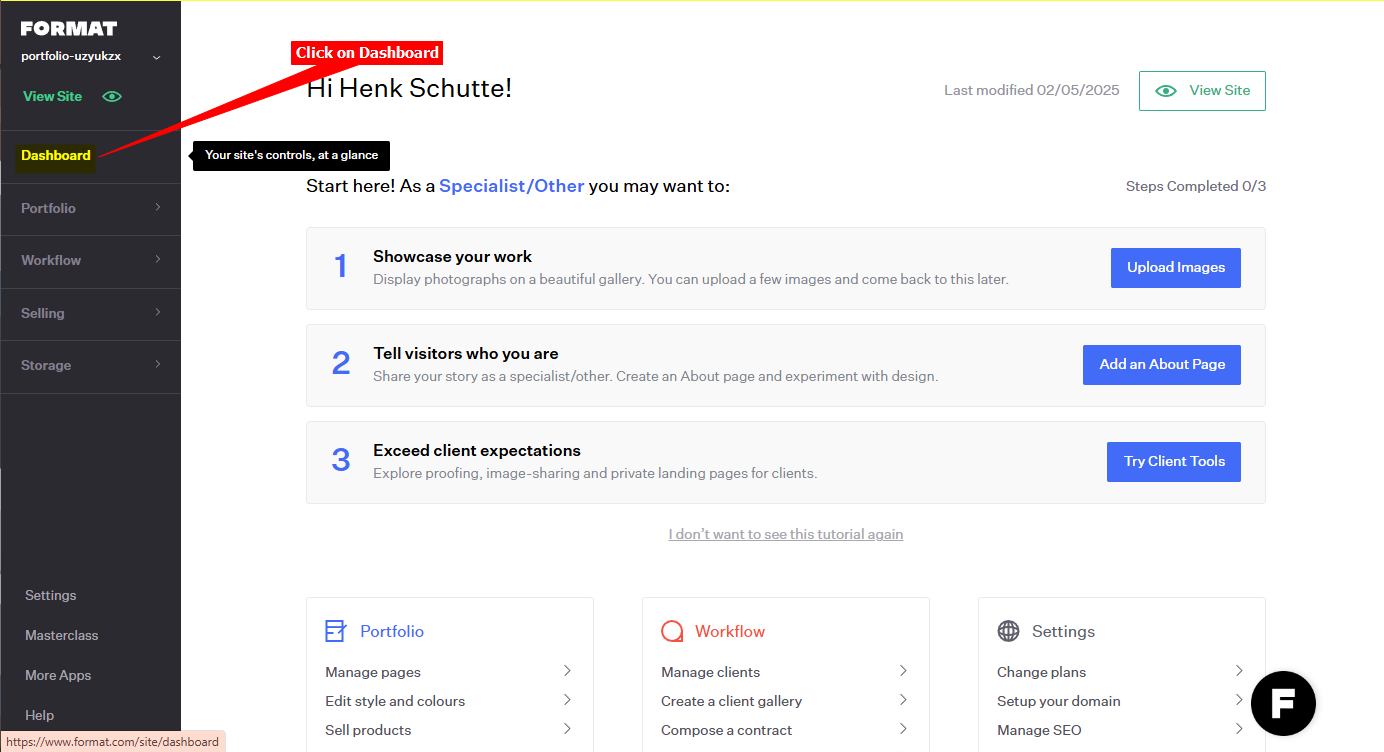Screen dimensions: 1384x752
Task: Click the chevron next to Manage pages
Action: [x=567, y=670]
